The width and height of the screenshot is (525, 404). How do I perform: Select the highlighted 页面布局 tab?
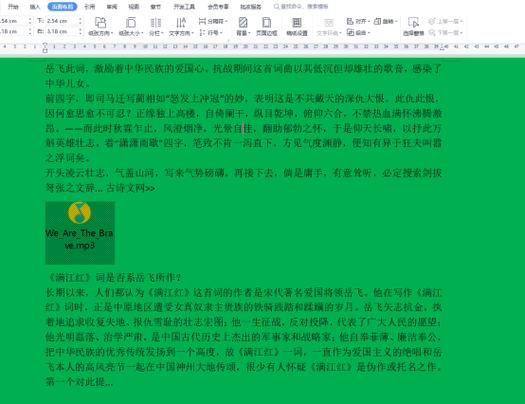(62, 6)
